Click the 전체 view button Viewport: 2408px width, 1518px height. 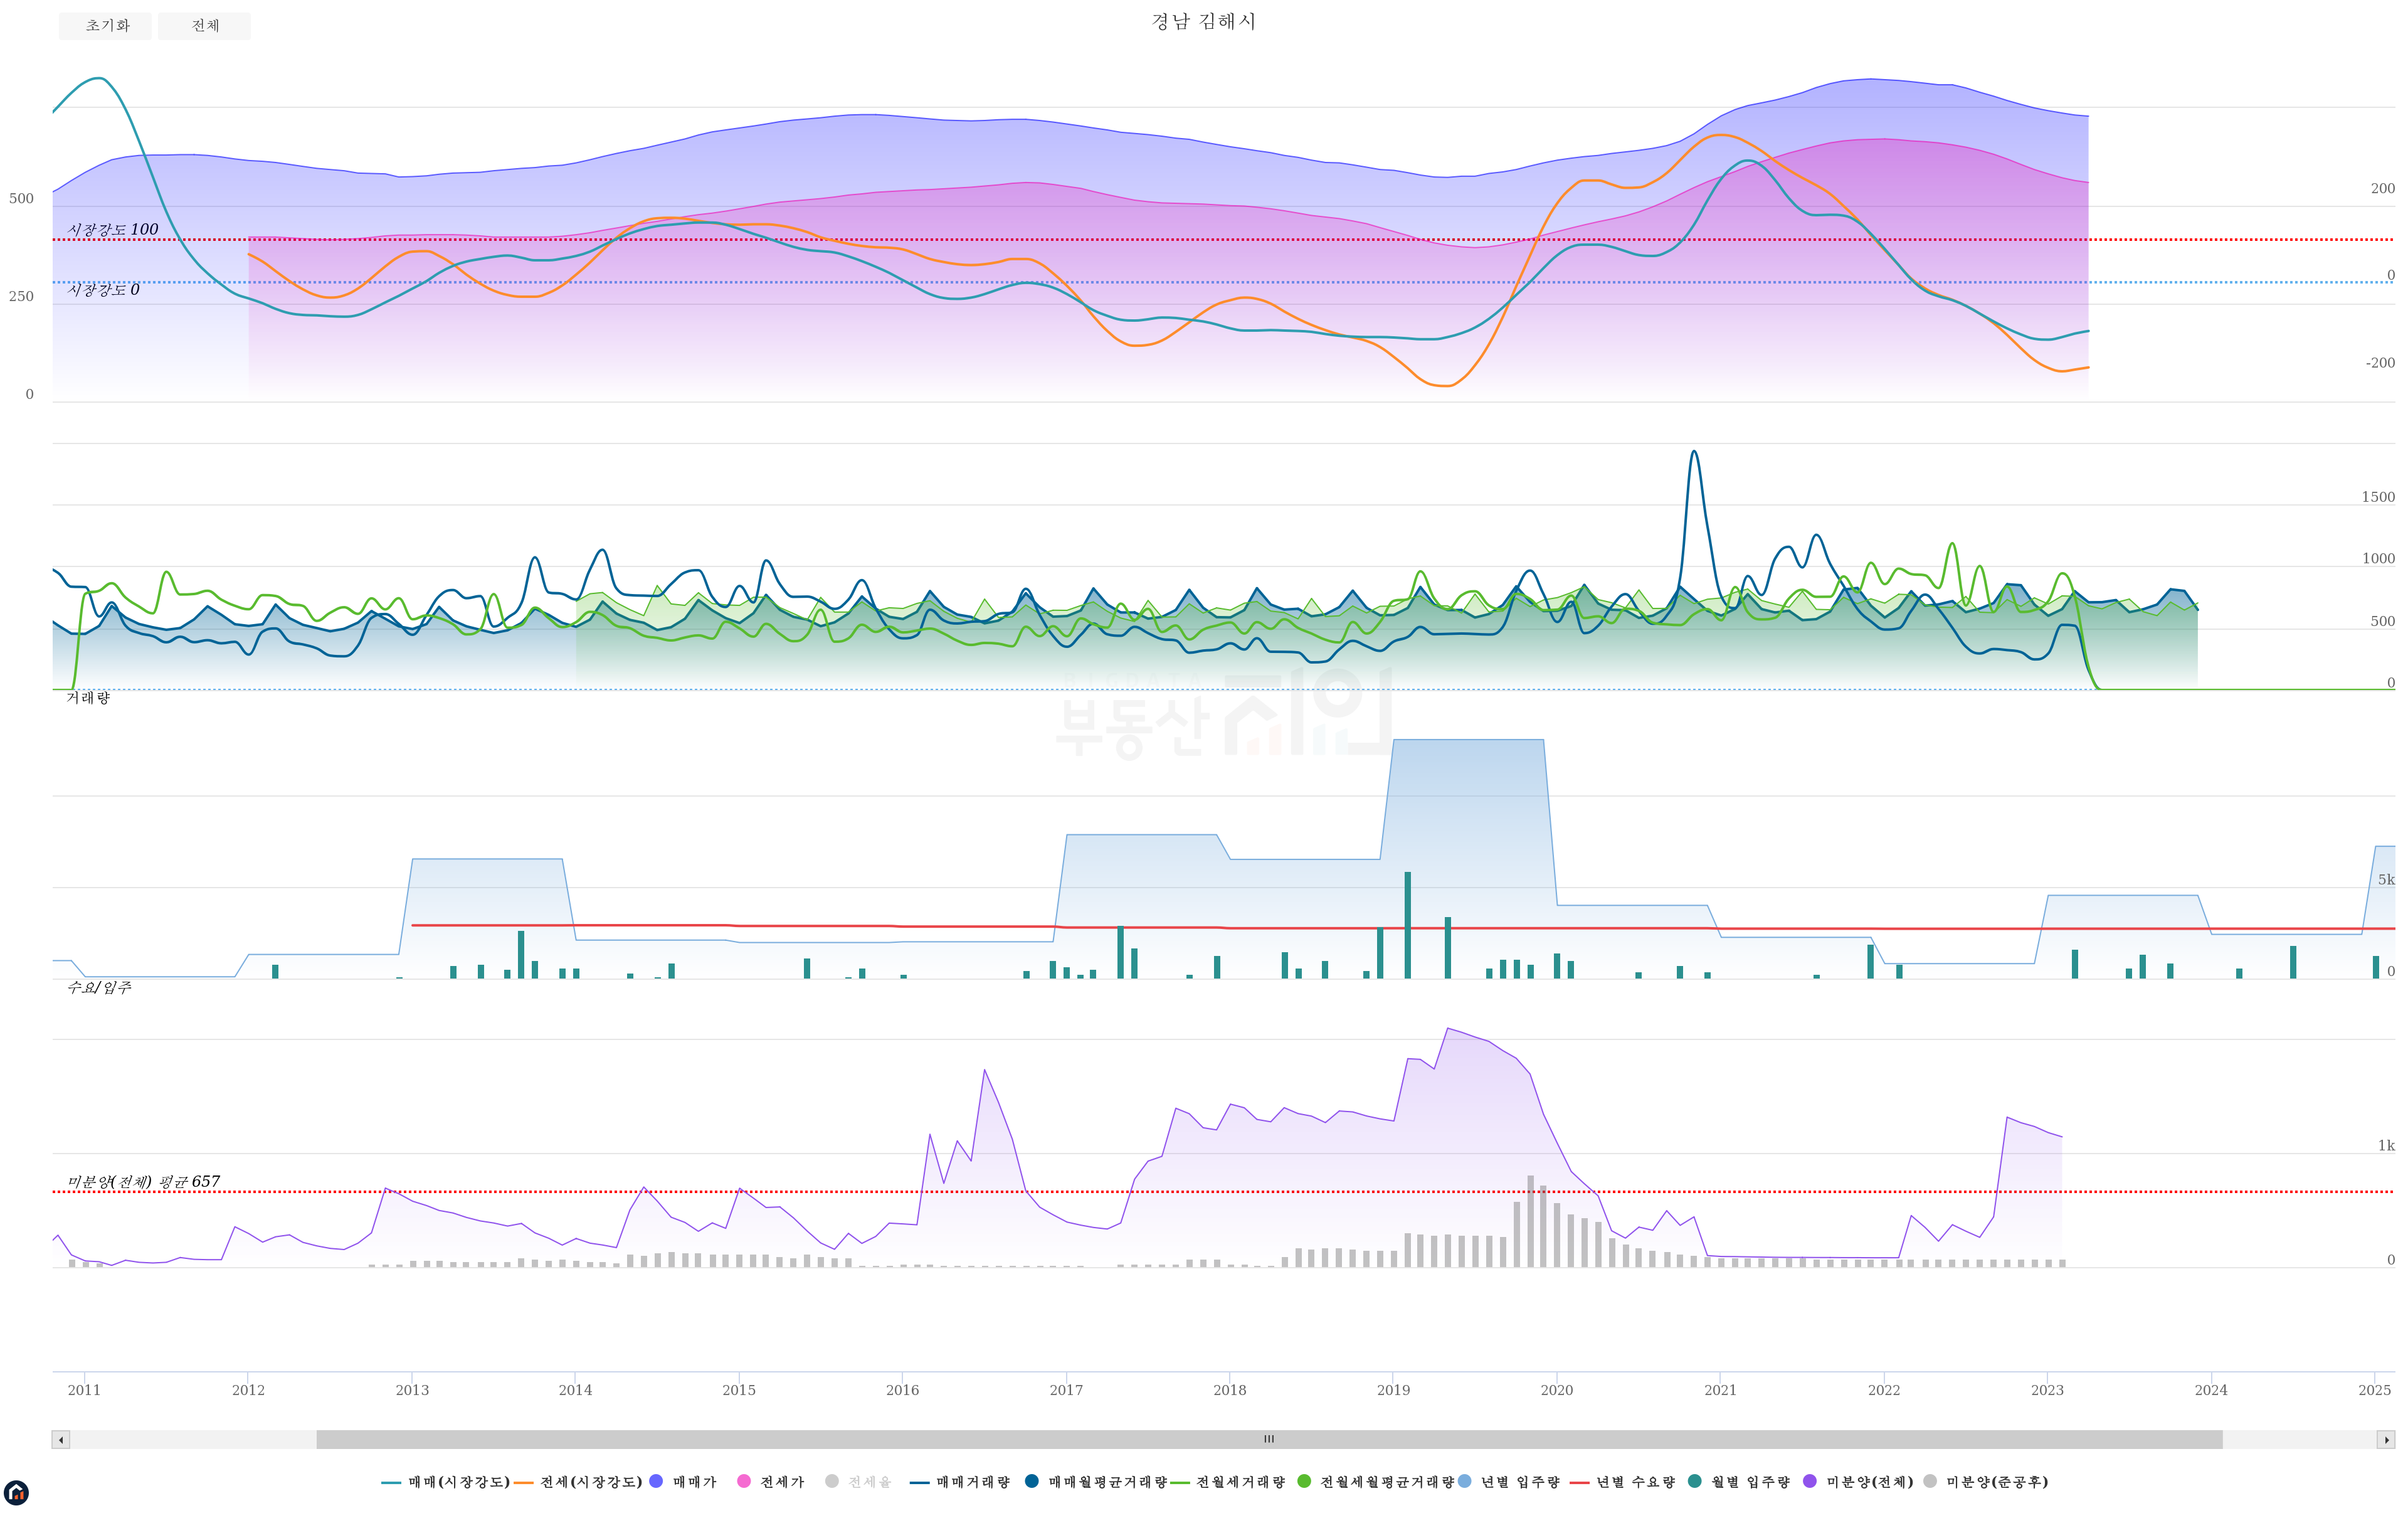(x=204, y=26)
